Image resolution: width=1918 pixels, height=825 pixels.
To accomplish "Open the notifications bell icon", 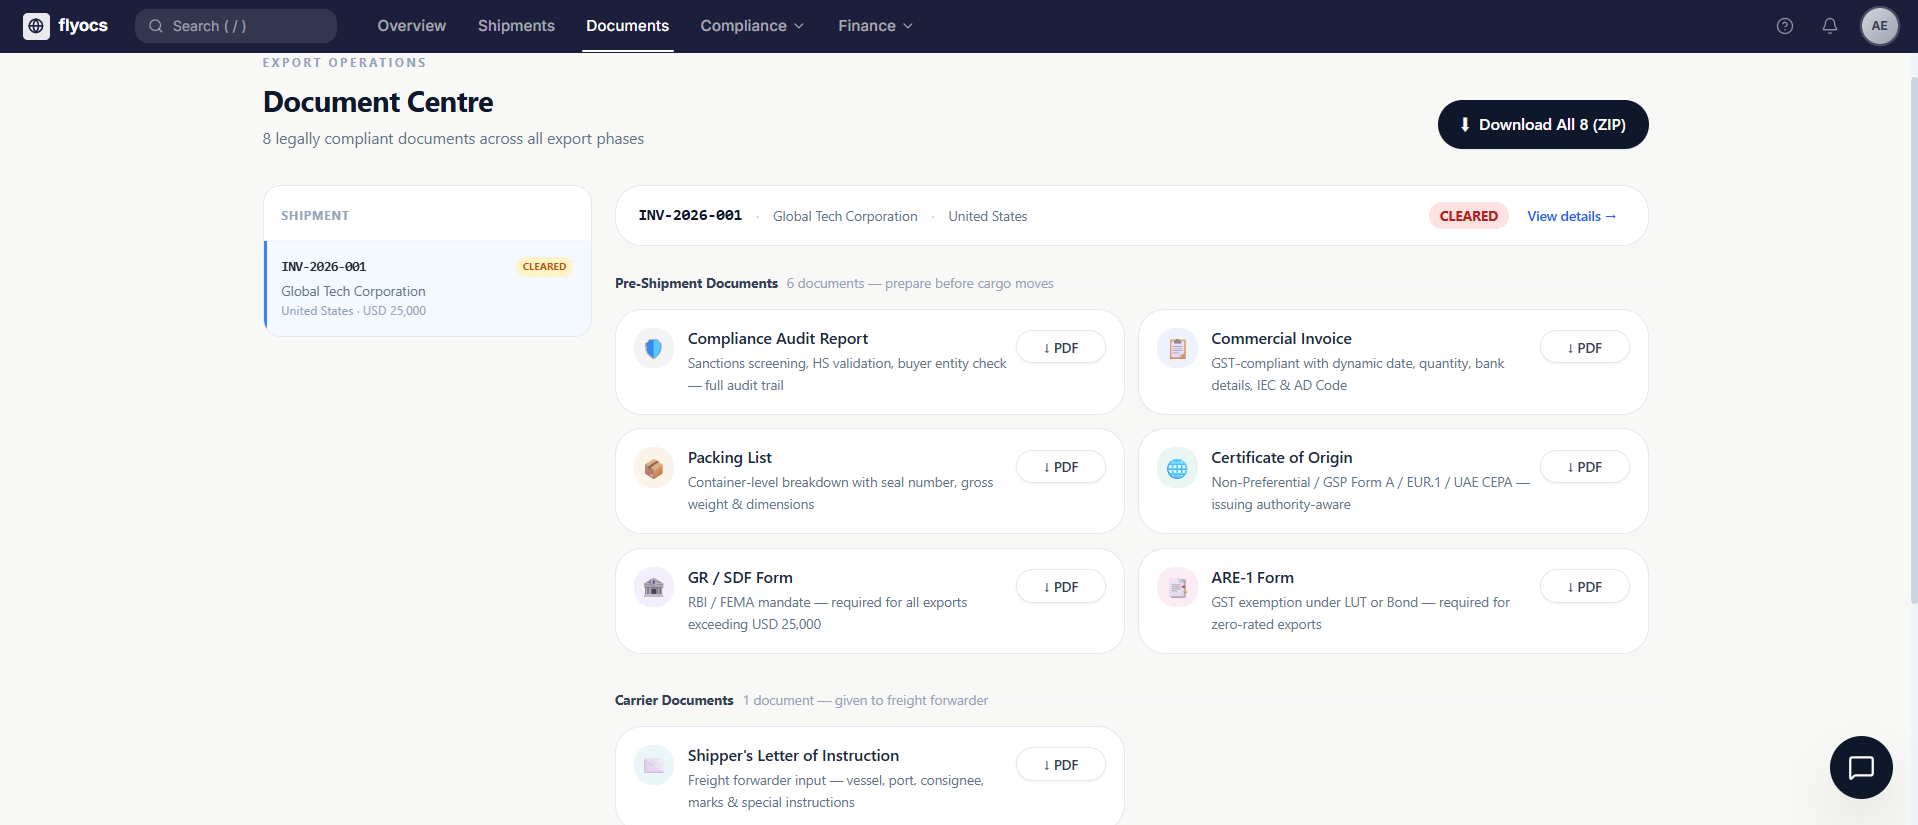I will click(1829, 26).
